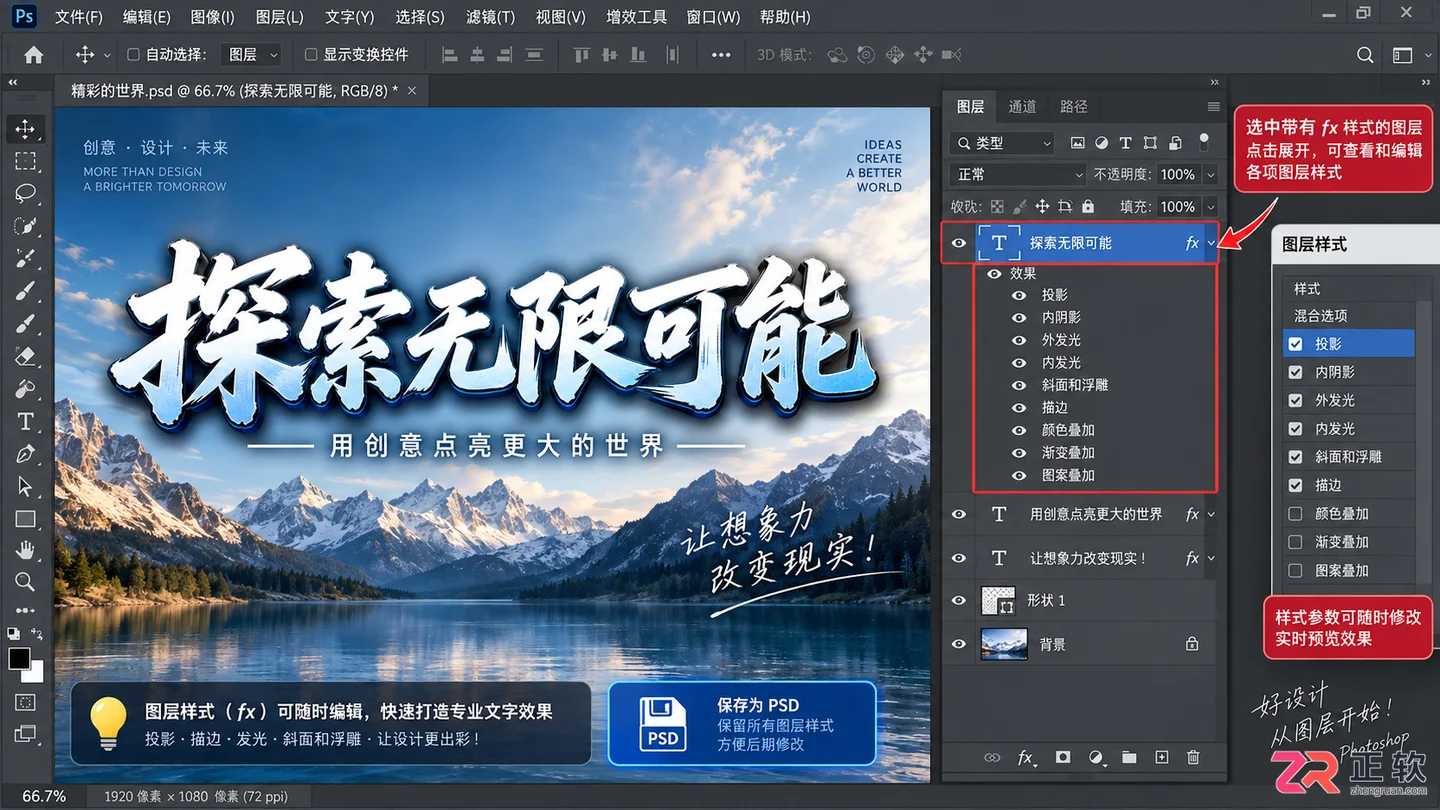Hide the 背景 layer with its eye

pyautogui.click(x=959, y=644)
